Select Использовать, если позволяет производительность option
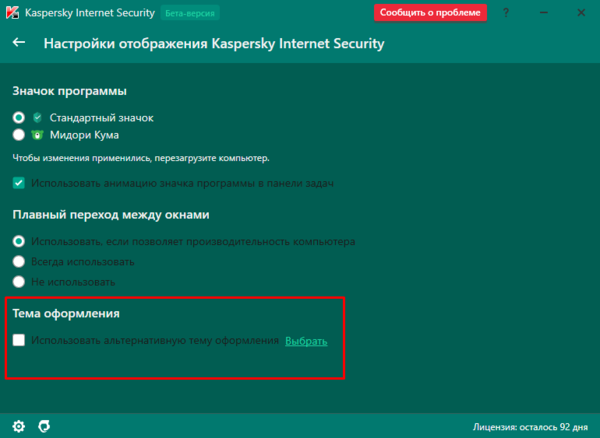The image size is (600, 438). click(x=19, y=241)
